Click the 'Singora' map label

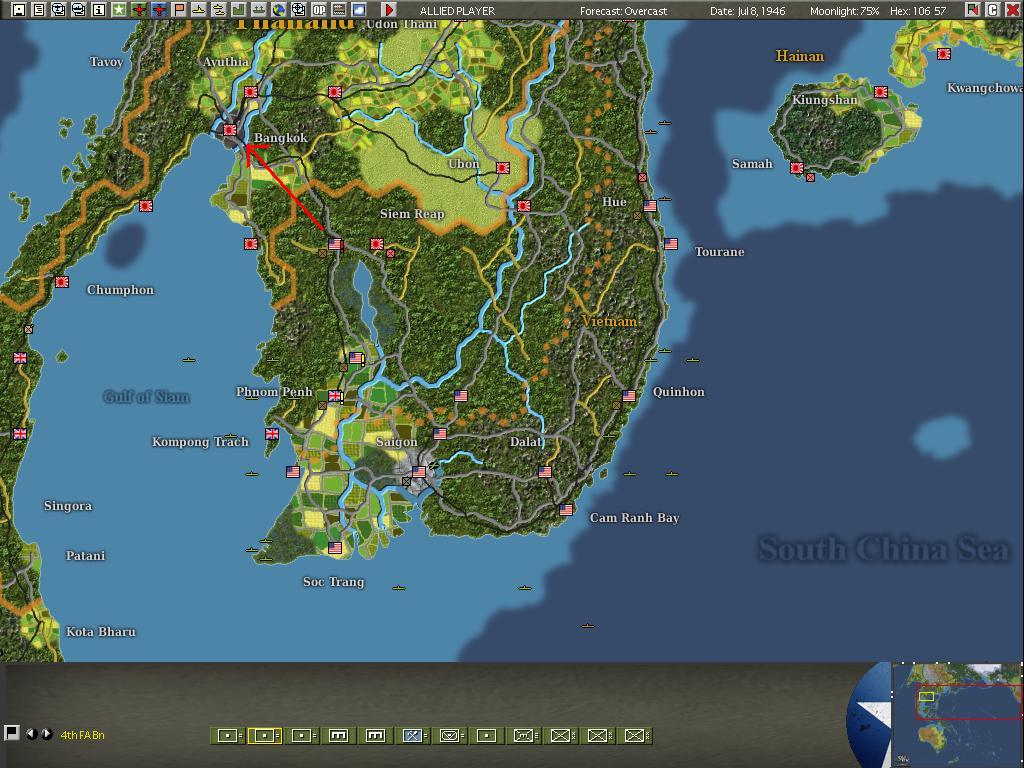pyautogui.click(x=68, y=506)
